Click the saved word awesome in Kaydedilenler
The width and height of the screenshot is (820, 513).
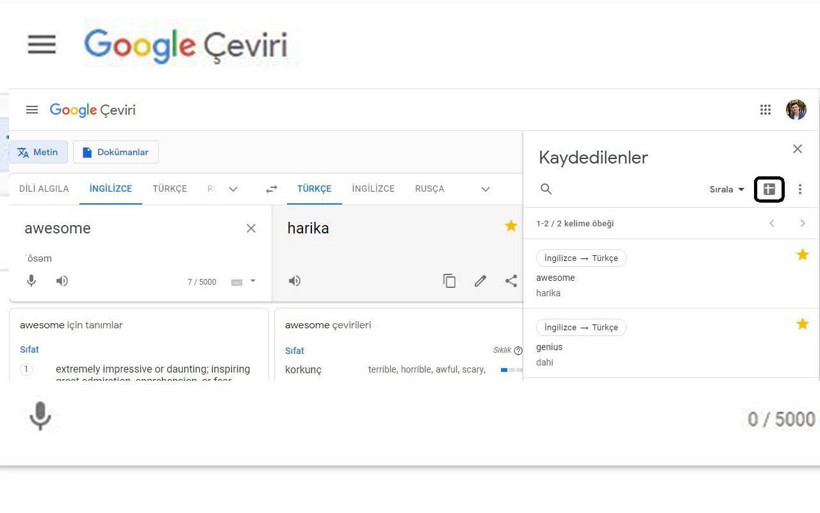(x=555, y=278)
